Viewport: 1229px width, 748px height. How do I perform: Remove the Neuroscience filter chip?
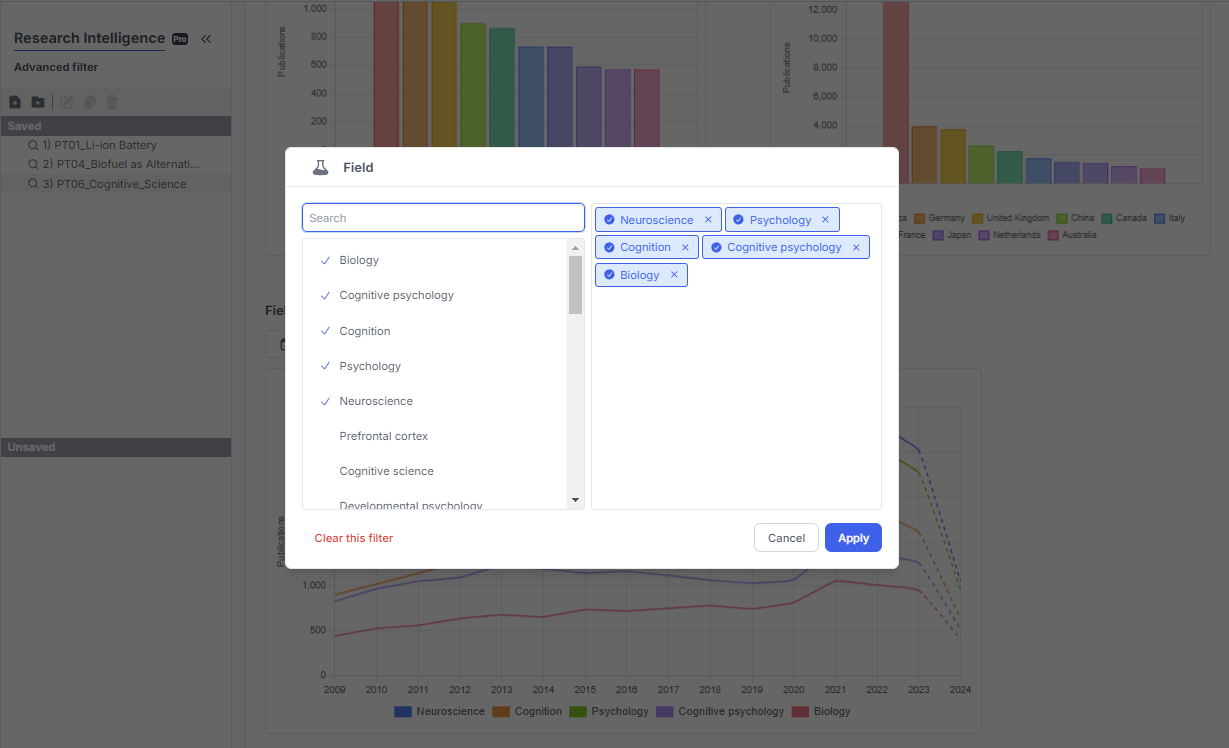709,219
